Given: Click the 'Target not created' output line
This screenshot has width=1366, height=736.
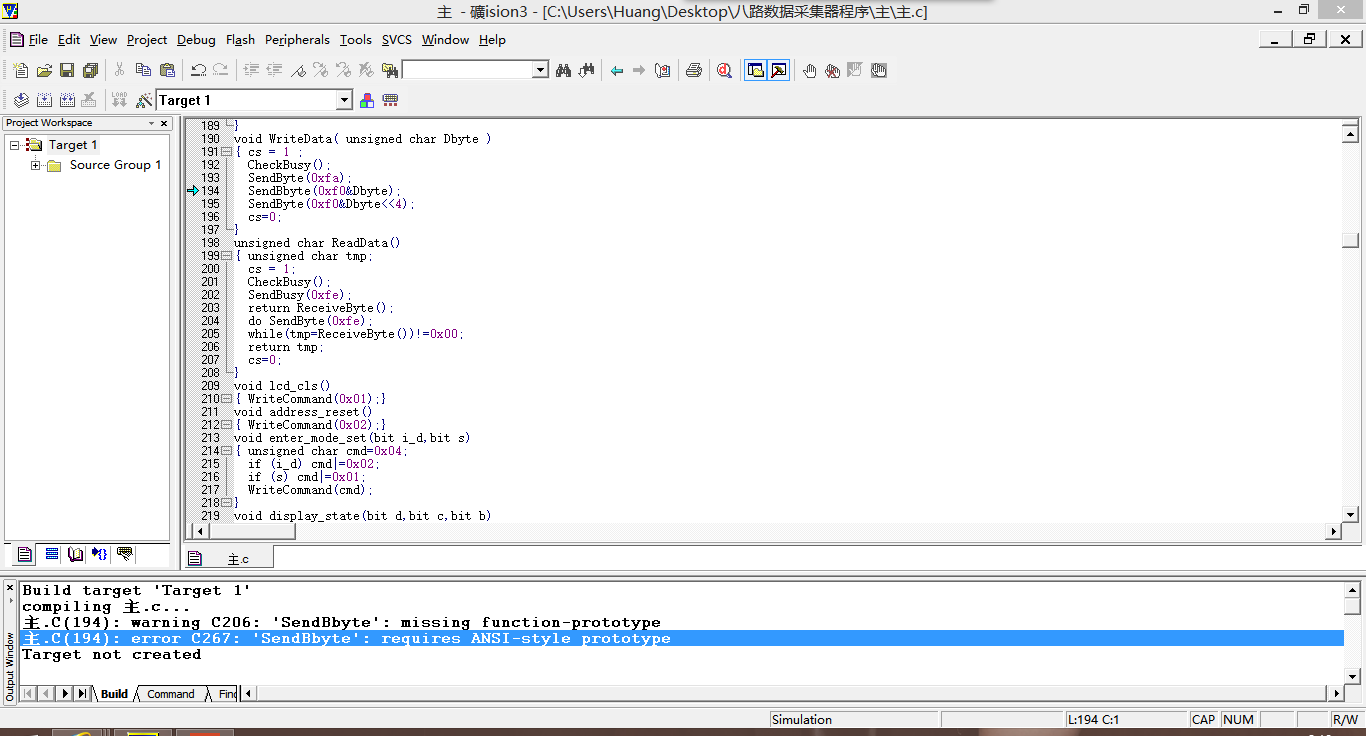Looking at the screenshot, I should click(x=111, y=654).
